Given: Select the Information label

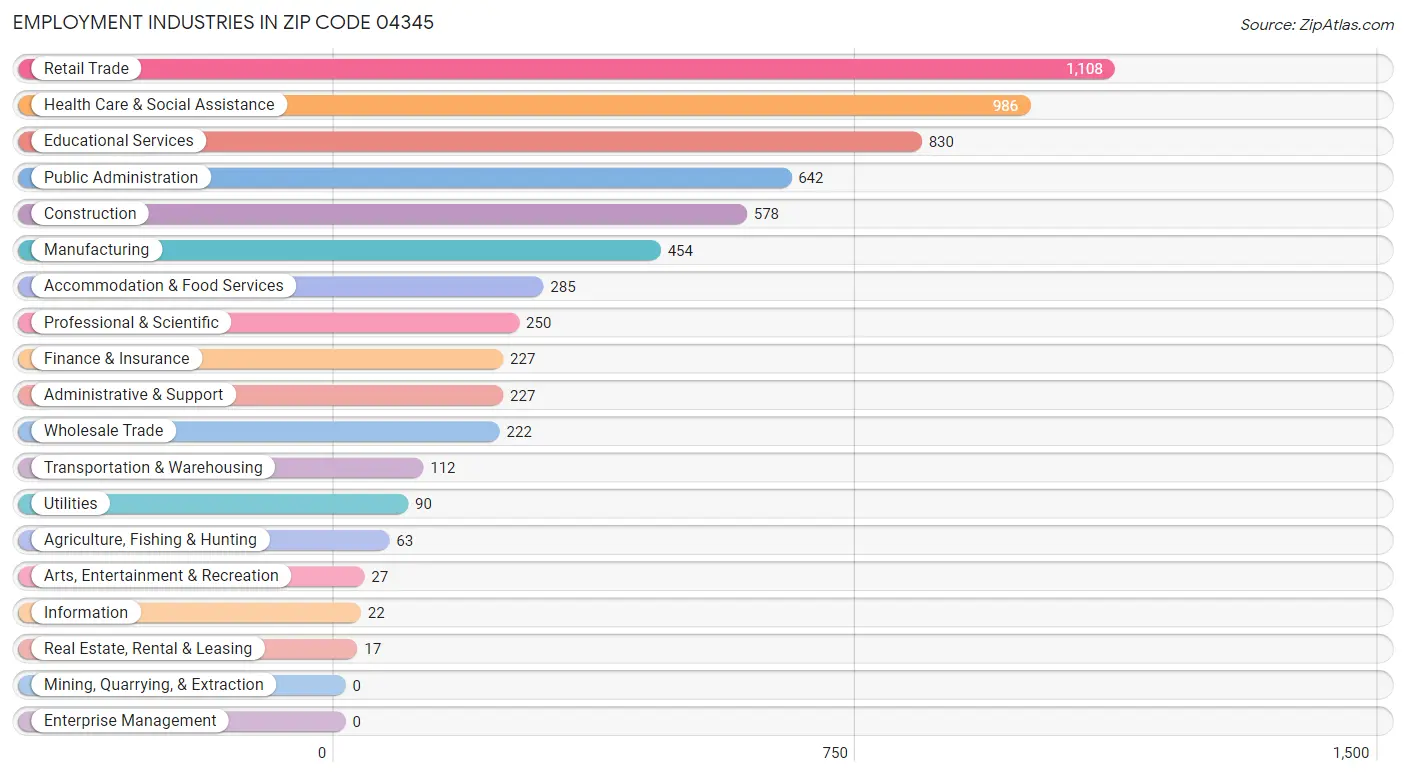Looking at the screenshot, I should pyautogui.click(x=86, y=613).
